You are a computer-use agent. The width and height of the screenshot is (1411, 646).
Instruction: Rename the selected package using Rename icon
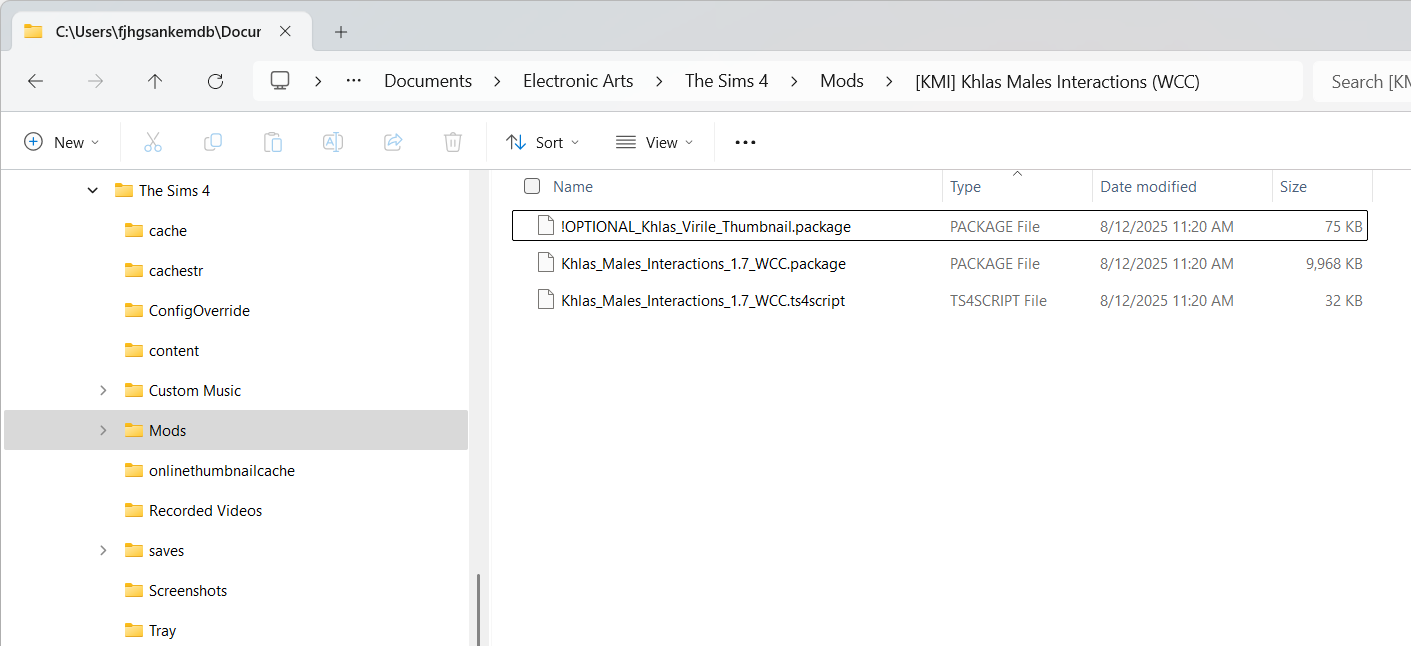coord(332,142)
